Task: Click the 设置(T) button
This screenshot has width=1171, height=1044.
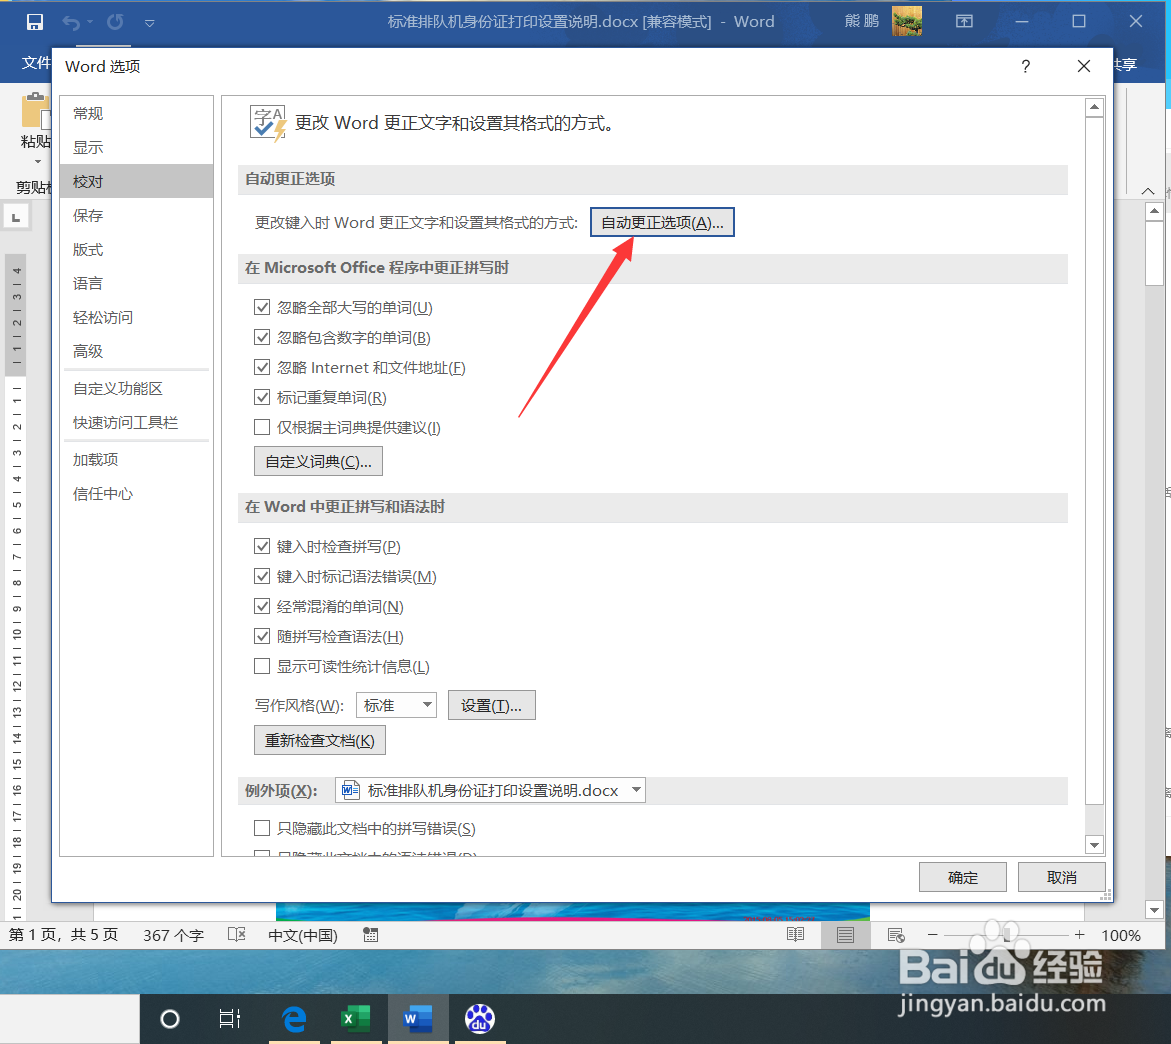Action: (491, 705)
